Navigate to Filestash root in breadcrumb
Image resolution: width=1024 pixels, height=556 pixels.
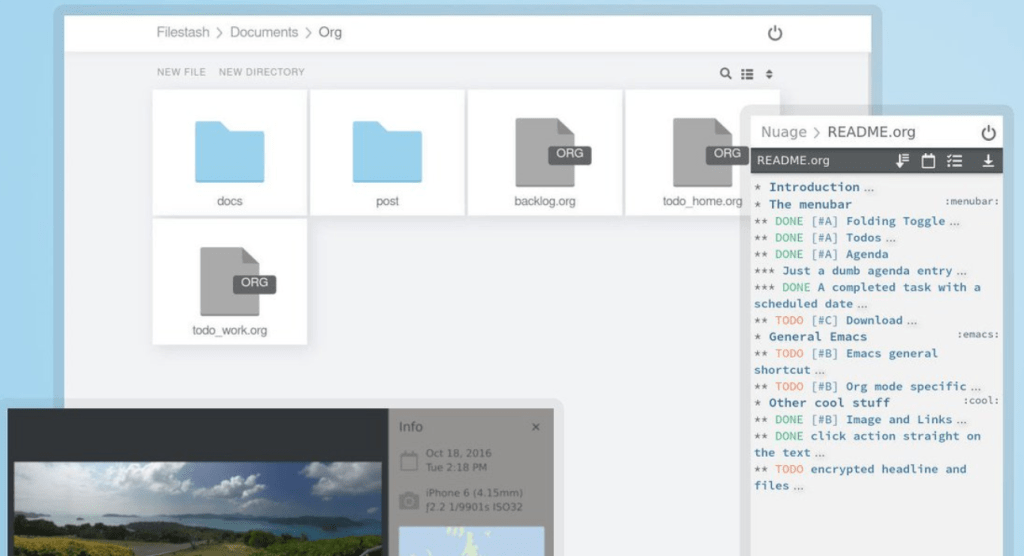[x=183, y=32]
